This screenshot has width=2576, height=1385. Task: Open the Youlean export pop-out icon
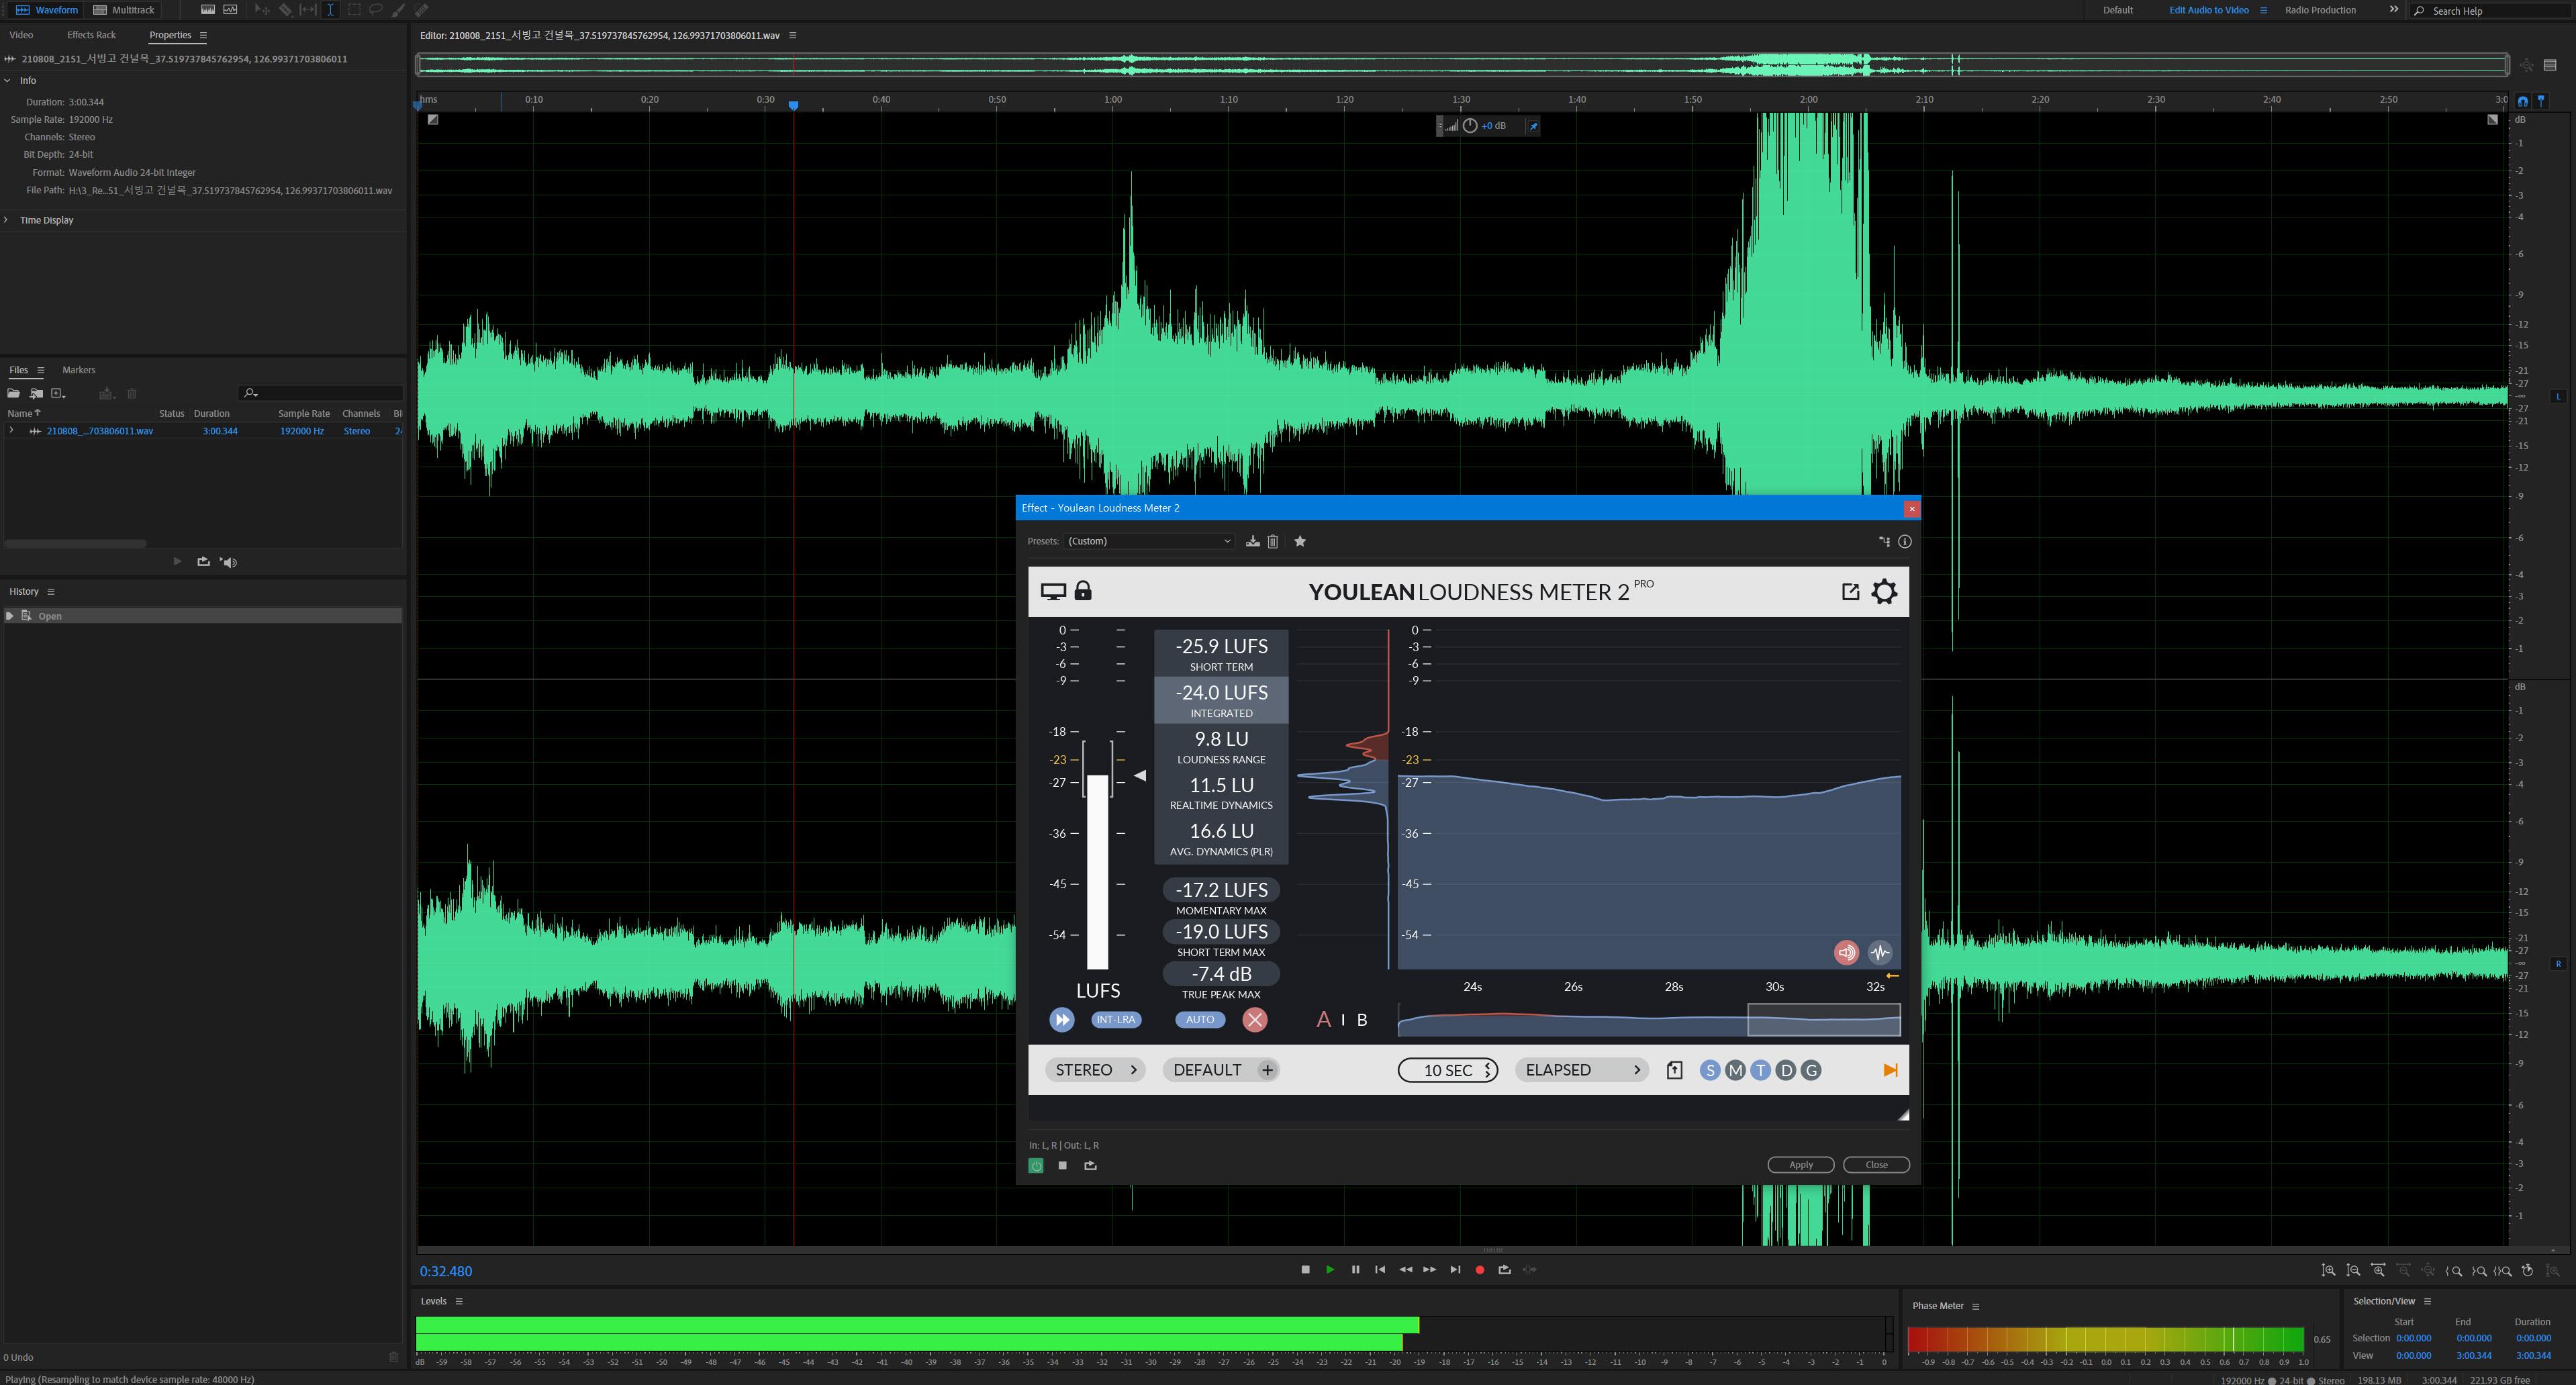(x=1850, y=591)
